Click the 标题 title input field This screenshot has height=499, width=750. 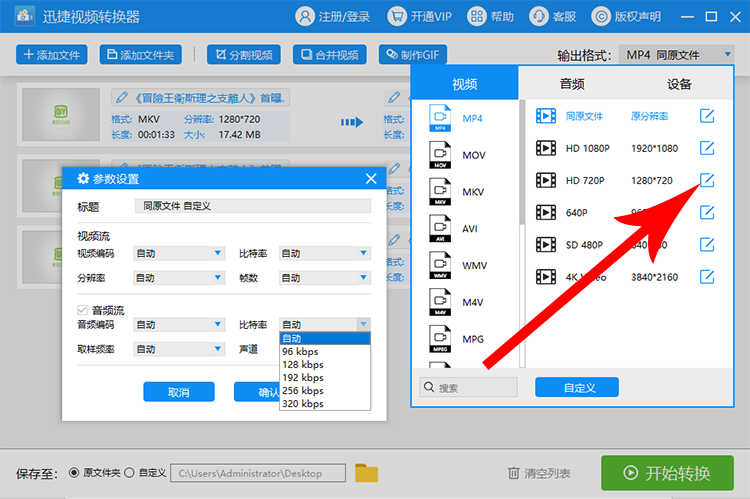point(253,206)
